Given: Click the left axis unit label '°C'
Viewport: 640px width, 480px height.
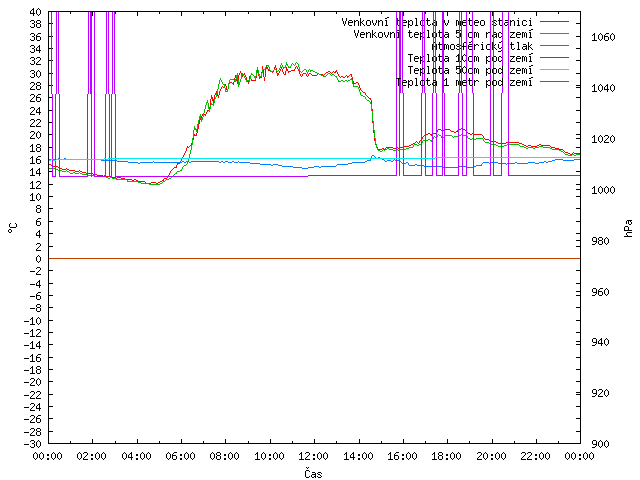Looking at the screenshot, I should point(13,228).
